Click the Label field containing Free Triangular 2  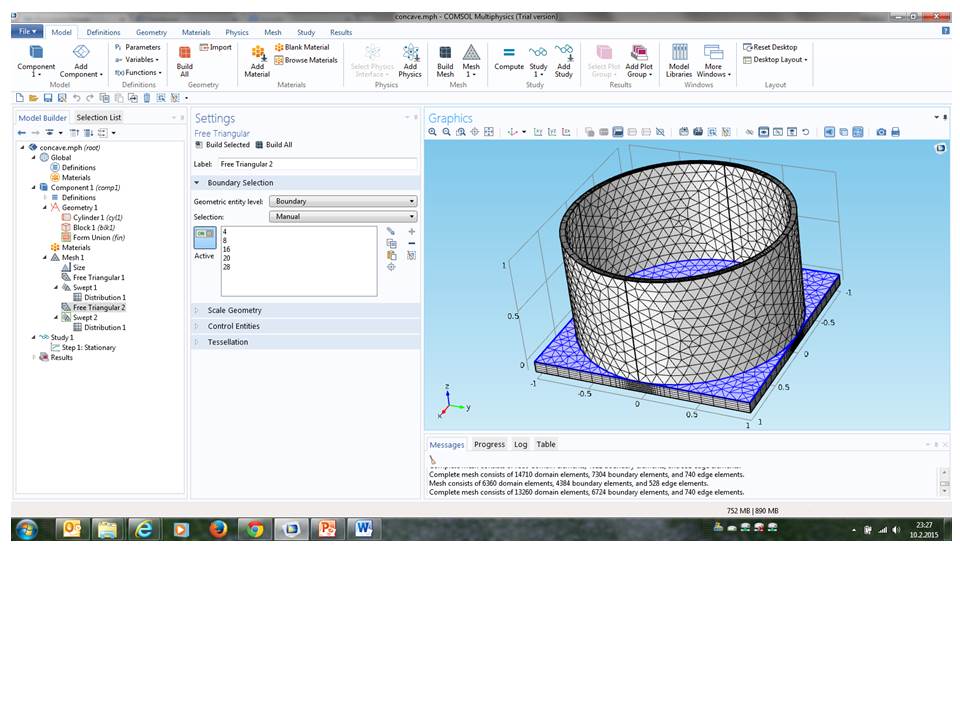click(317, 164)
